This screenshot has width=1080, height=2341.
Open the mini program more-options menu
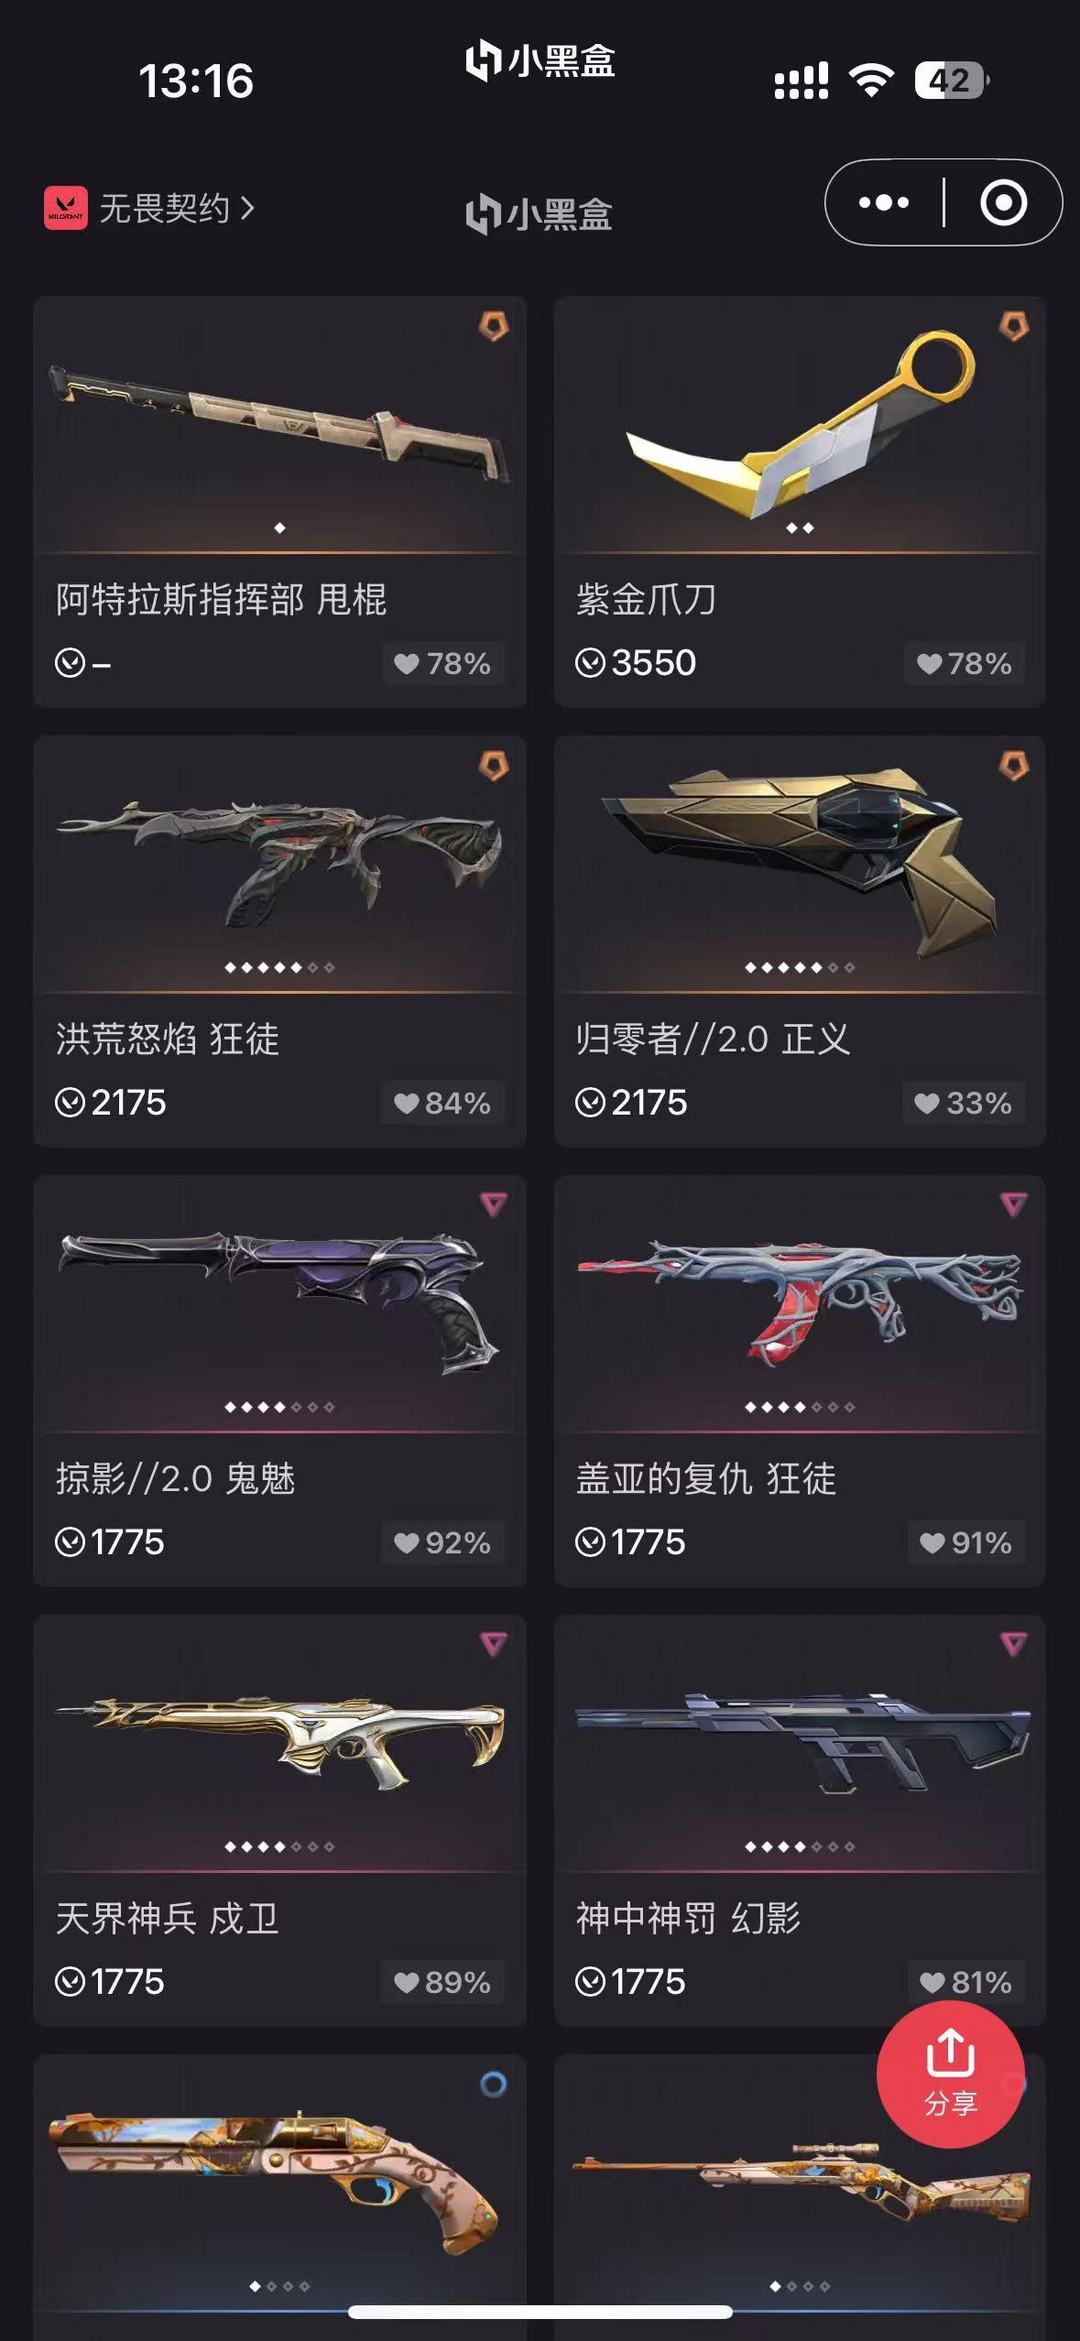pos(884,203)
